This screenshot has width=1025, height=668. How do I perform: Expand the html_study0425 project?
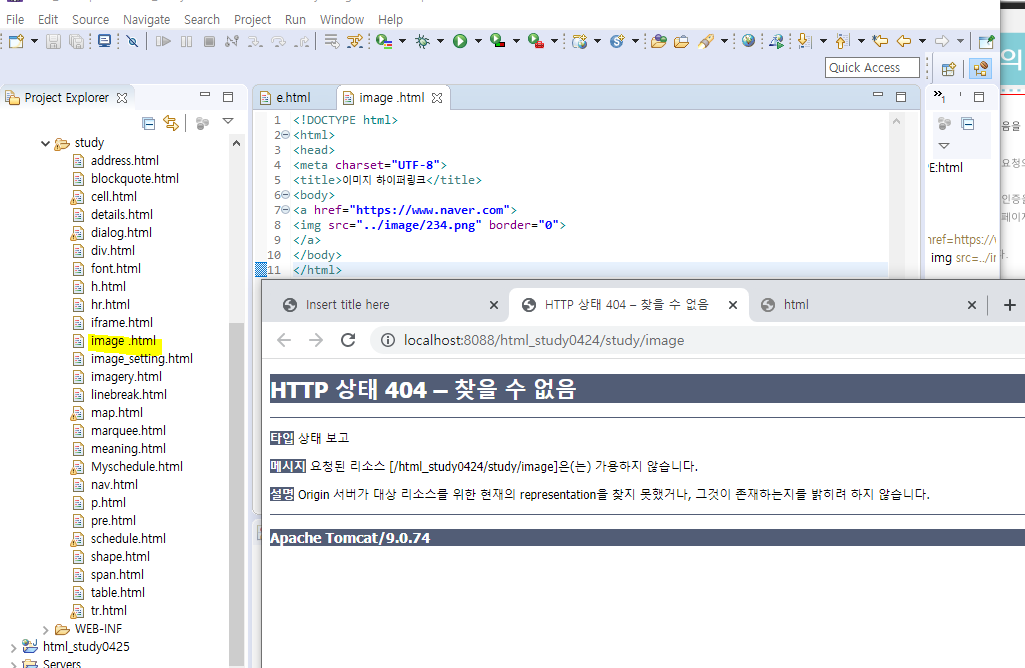[x=14, y=648]
